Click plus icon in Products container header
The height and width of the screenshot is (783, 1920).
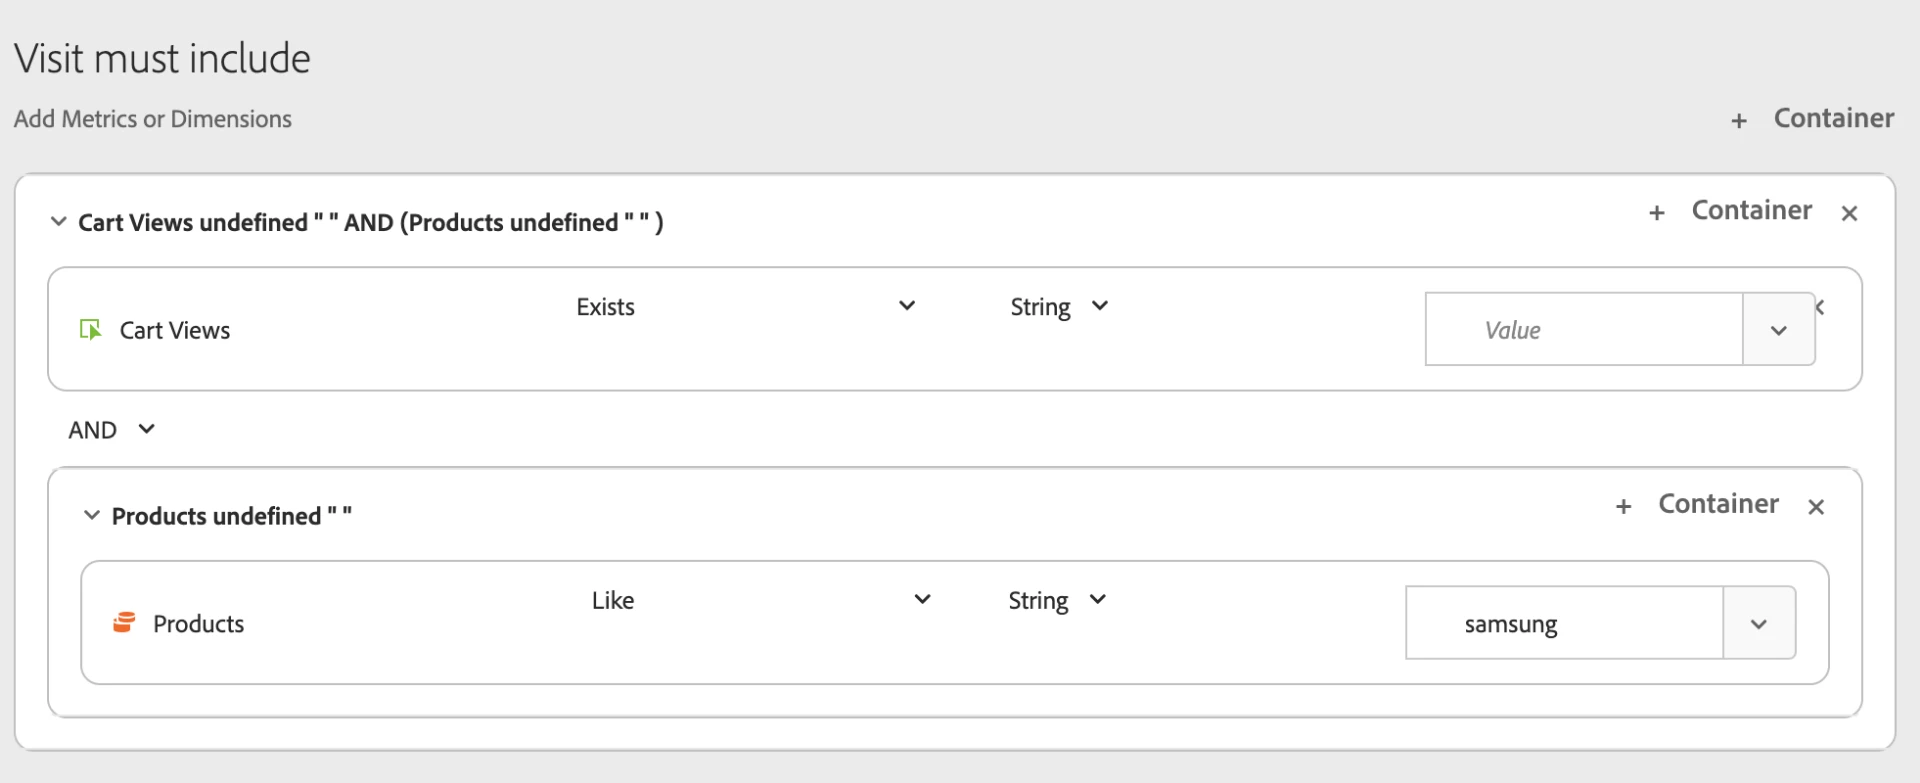tap(1624, 507)
